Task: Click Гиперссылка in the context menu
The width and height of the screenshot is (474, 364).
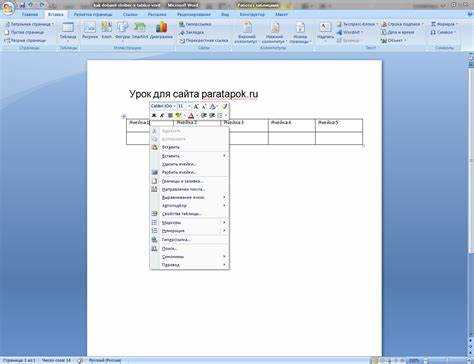Action: coord(190,240)
